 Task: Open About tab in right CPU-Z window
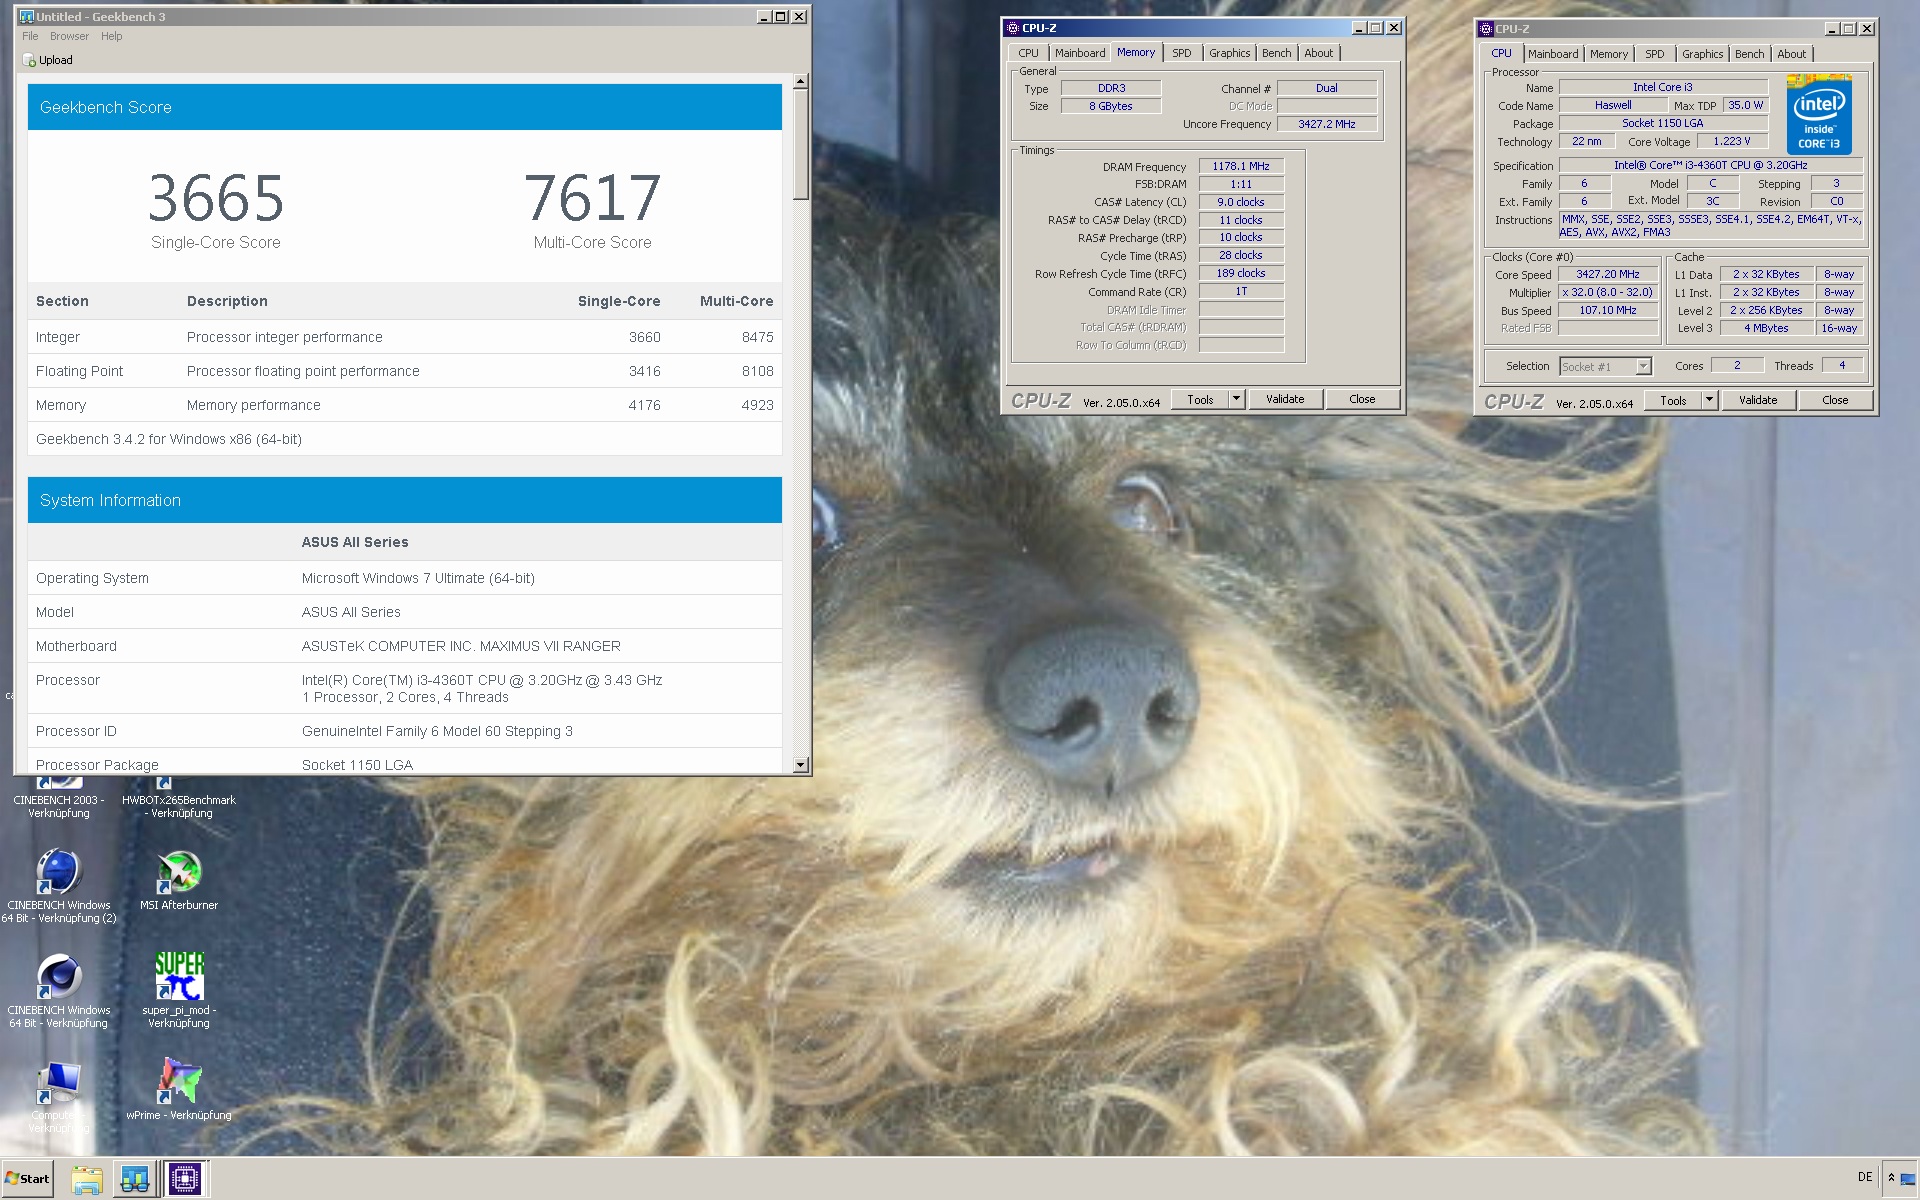coord(1791,54)
